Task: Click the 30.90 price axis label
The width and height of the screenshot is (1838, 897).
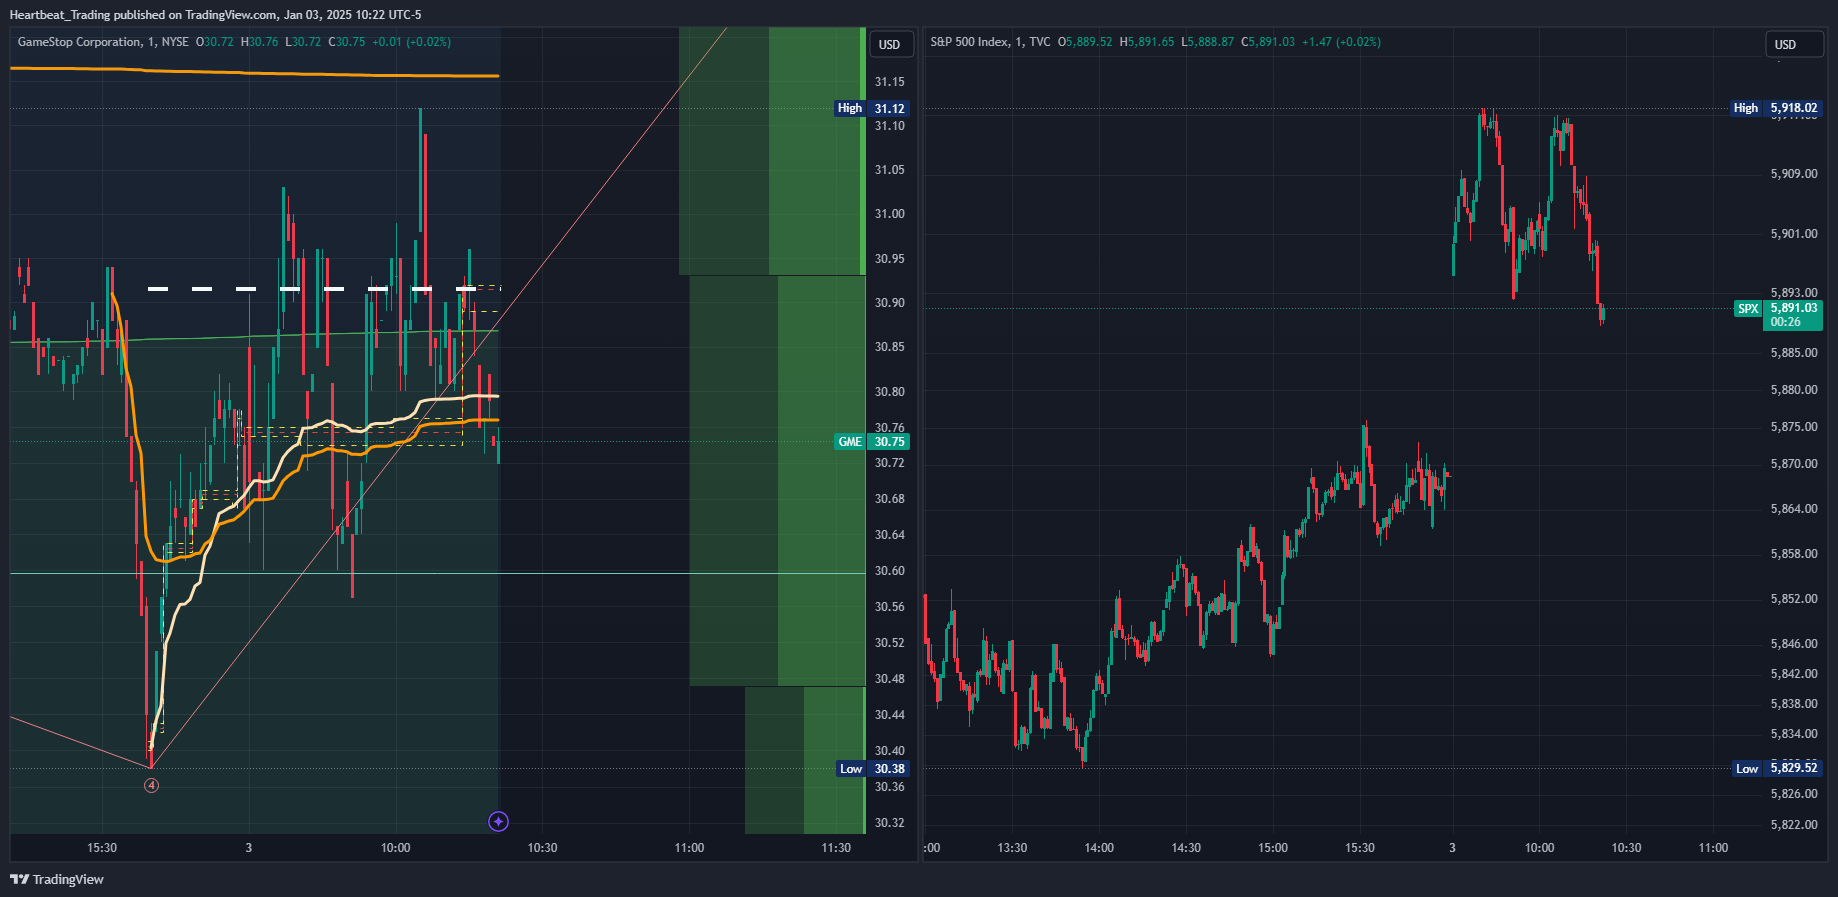Action: tap(889, 303)
